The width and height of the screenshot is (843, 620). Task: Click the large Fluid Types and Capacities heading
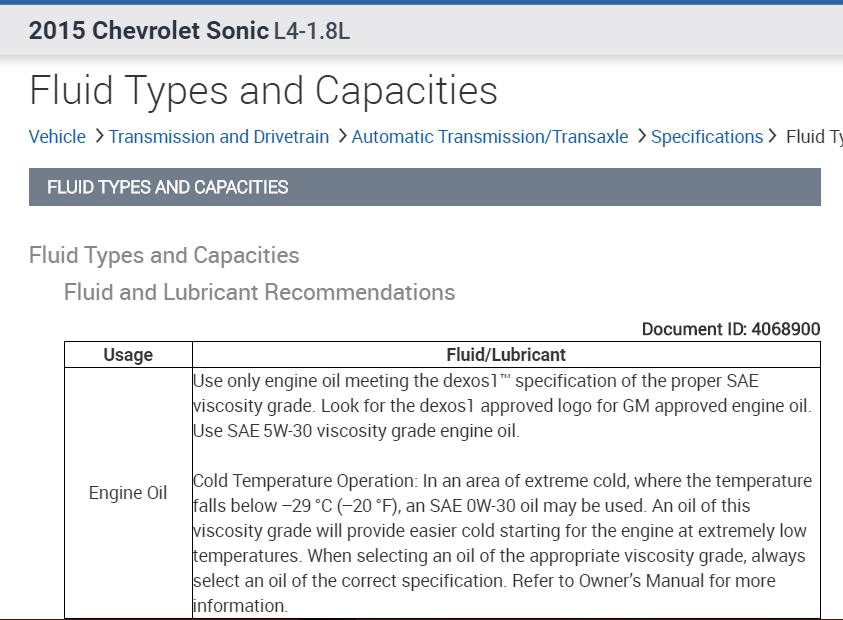263,90
